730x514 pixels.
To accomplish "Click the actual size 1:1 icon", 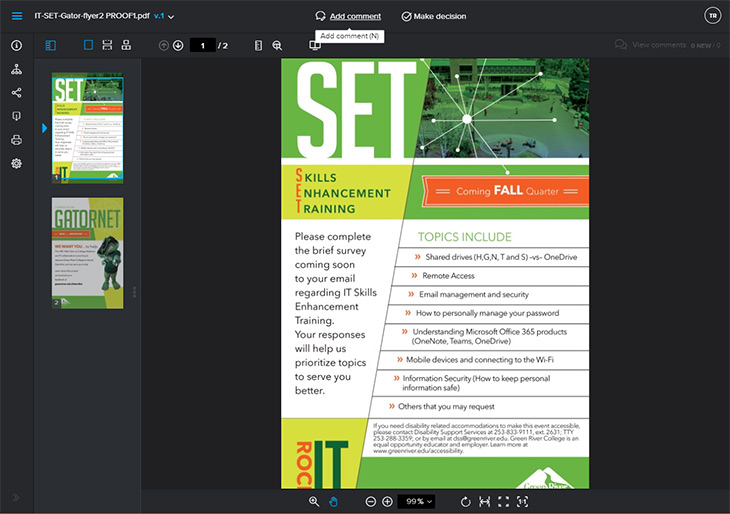I will click(522, 501).
